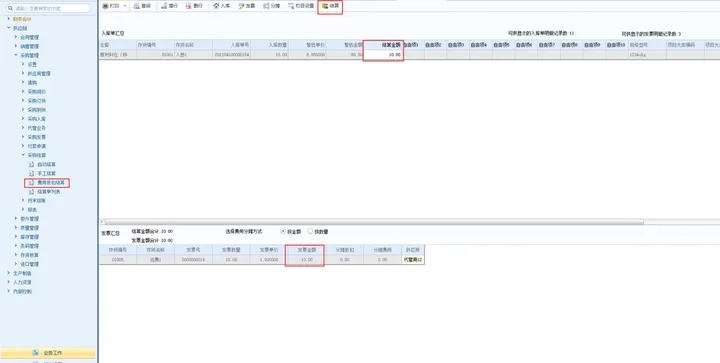Expand the 库存管理 tree node
Screen dimensions: 720x363
coord(16,237)
